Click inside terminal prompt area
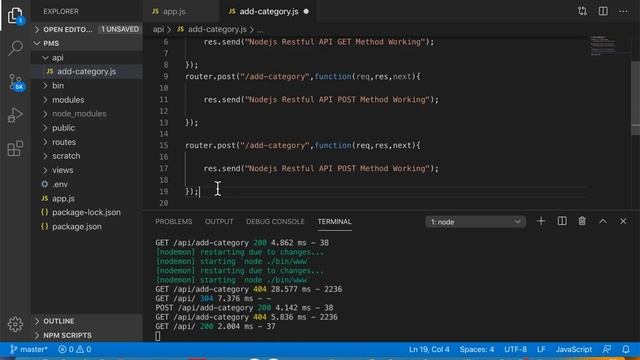The width and height of the screenshot is (640, 360). pyautogui.click(x=158, y=336)
